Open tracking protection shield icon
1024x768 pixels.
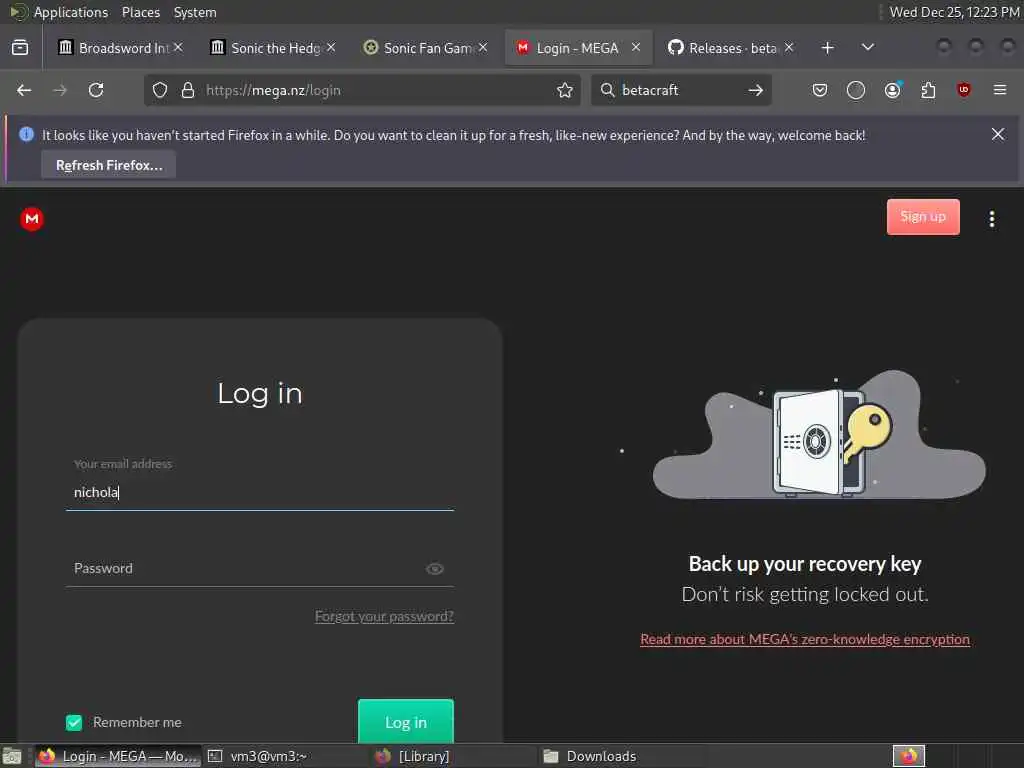click(160, 90)
